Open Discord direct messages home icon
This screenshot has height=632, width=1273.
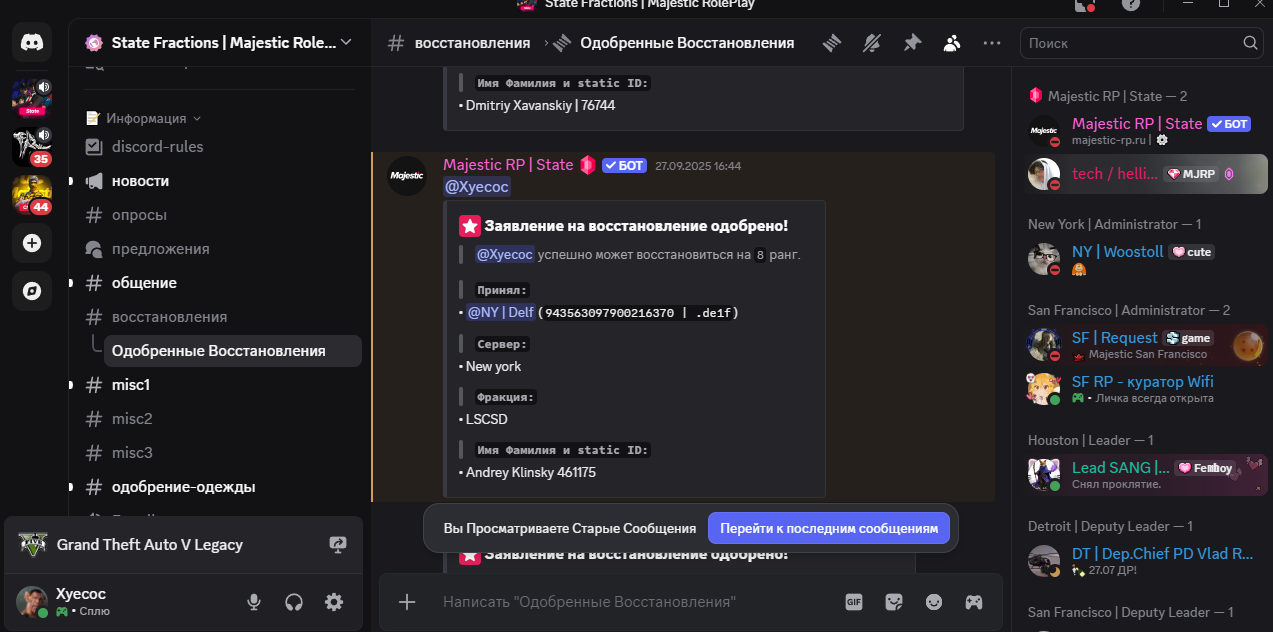32,43
